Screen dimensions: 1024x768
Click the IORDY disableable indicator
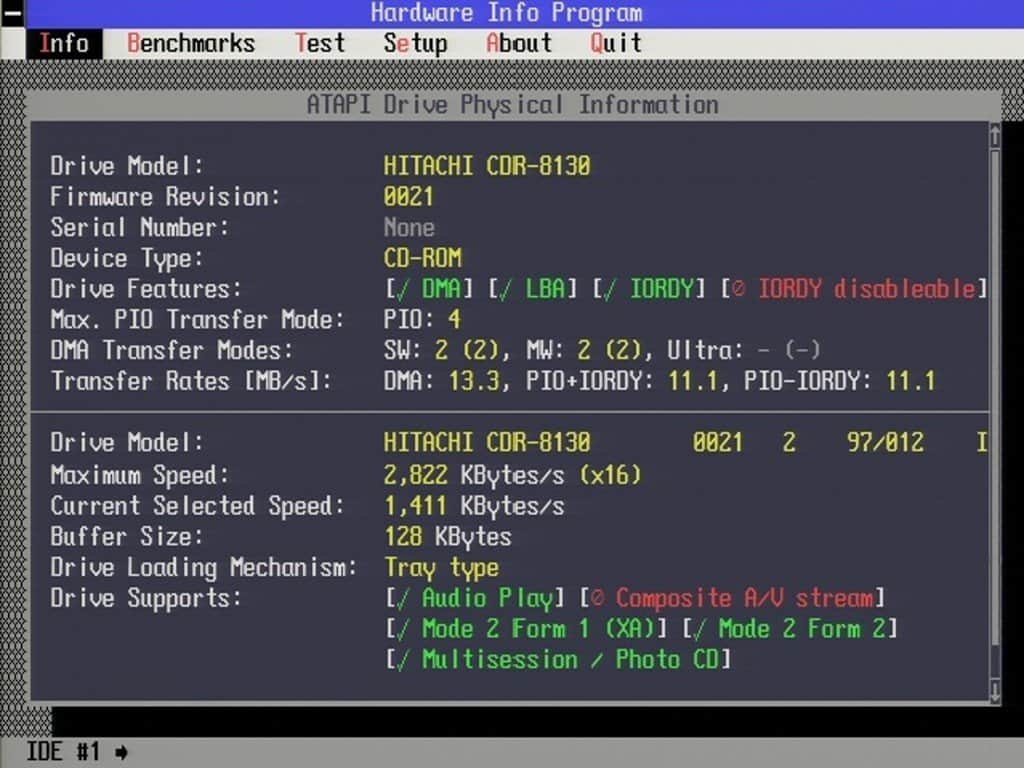(854, 289)
